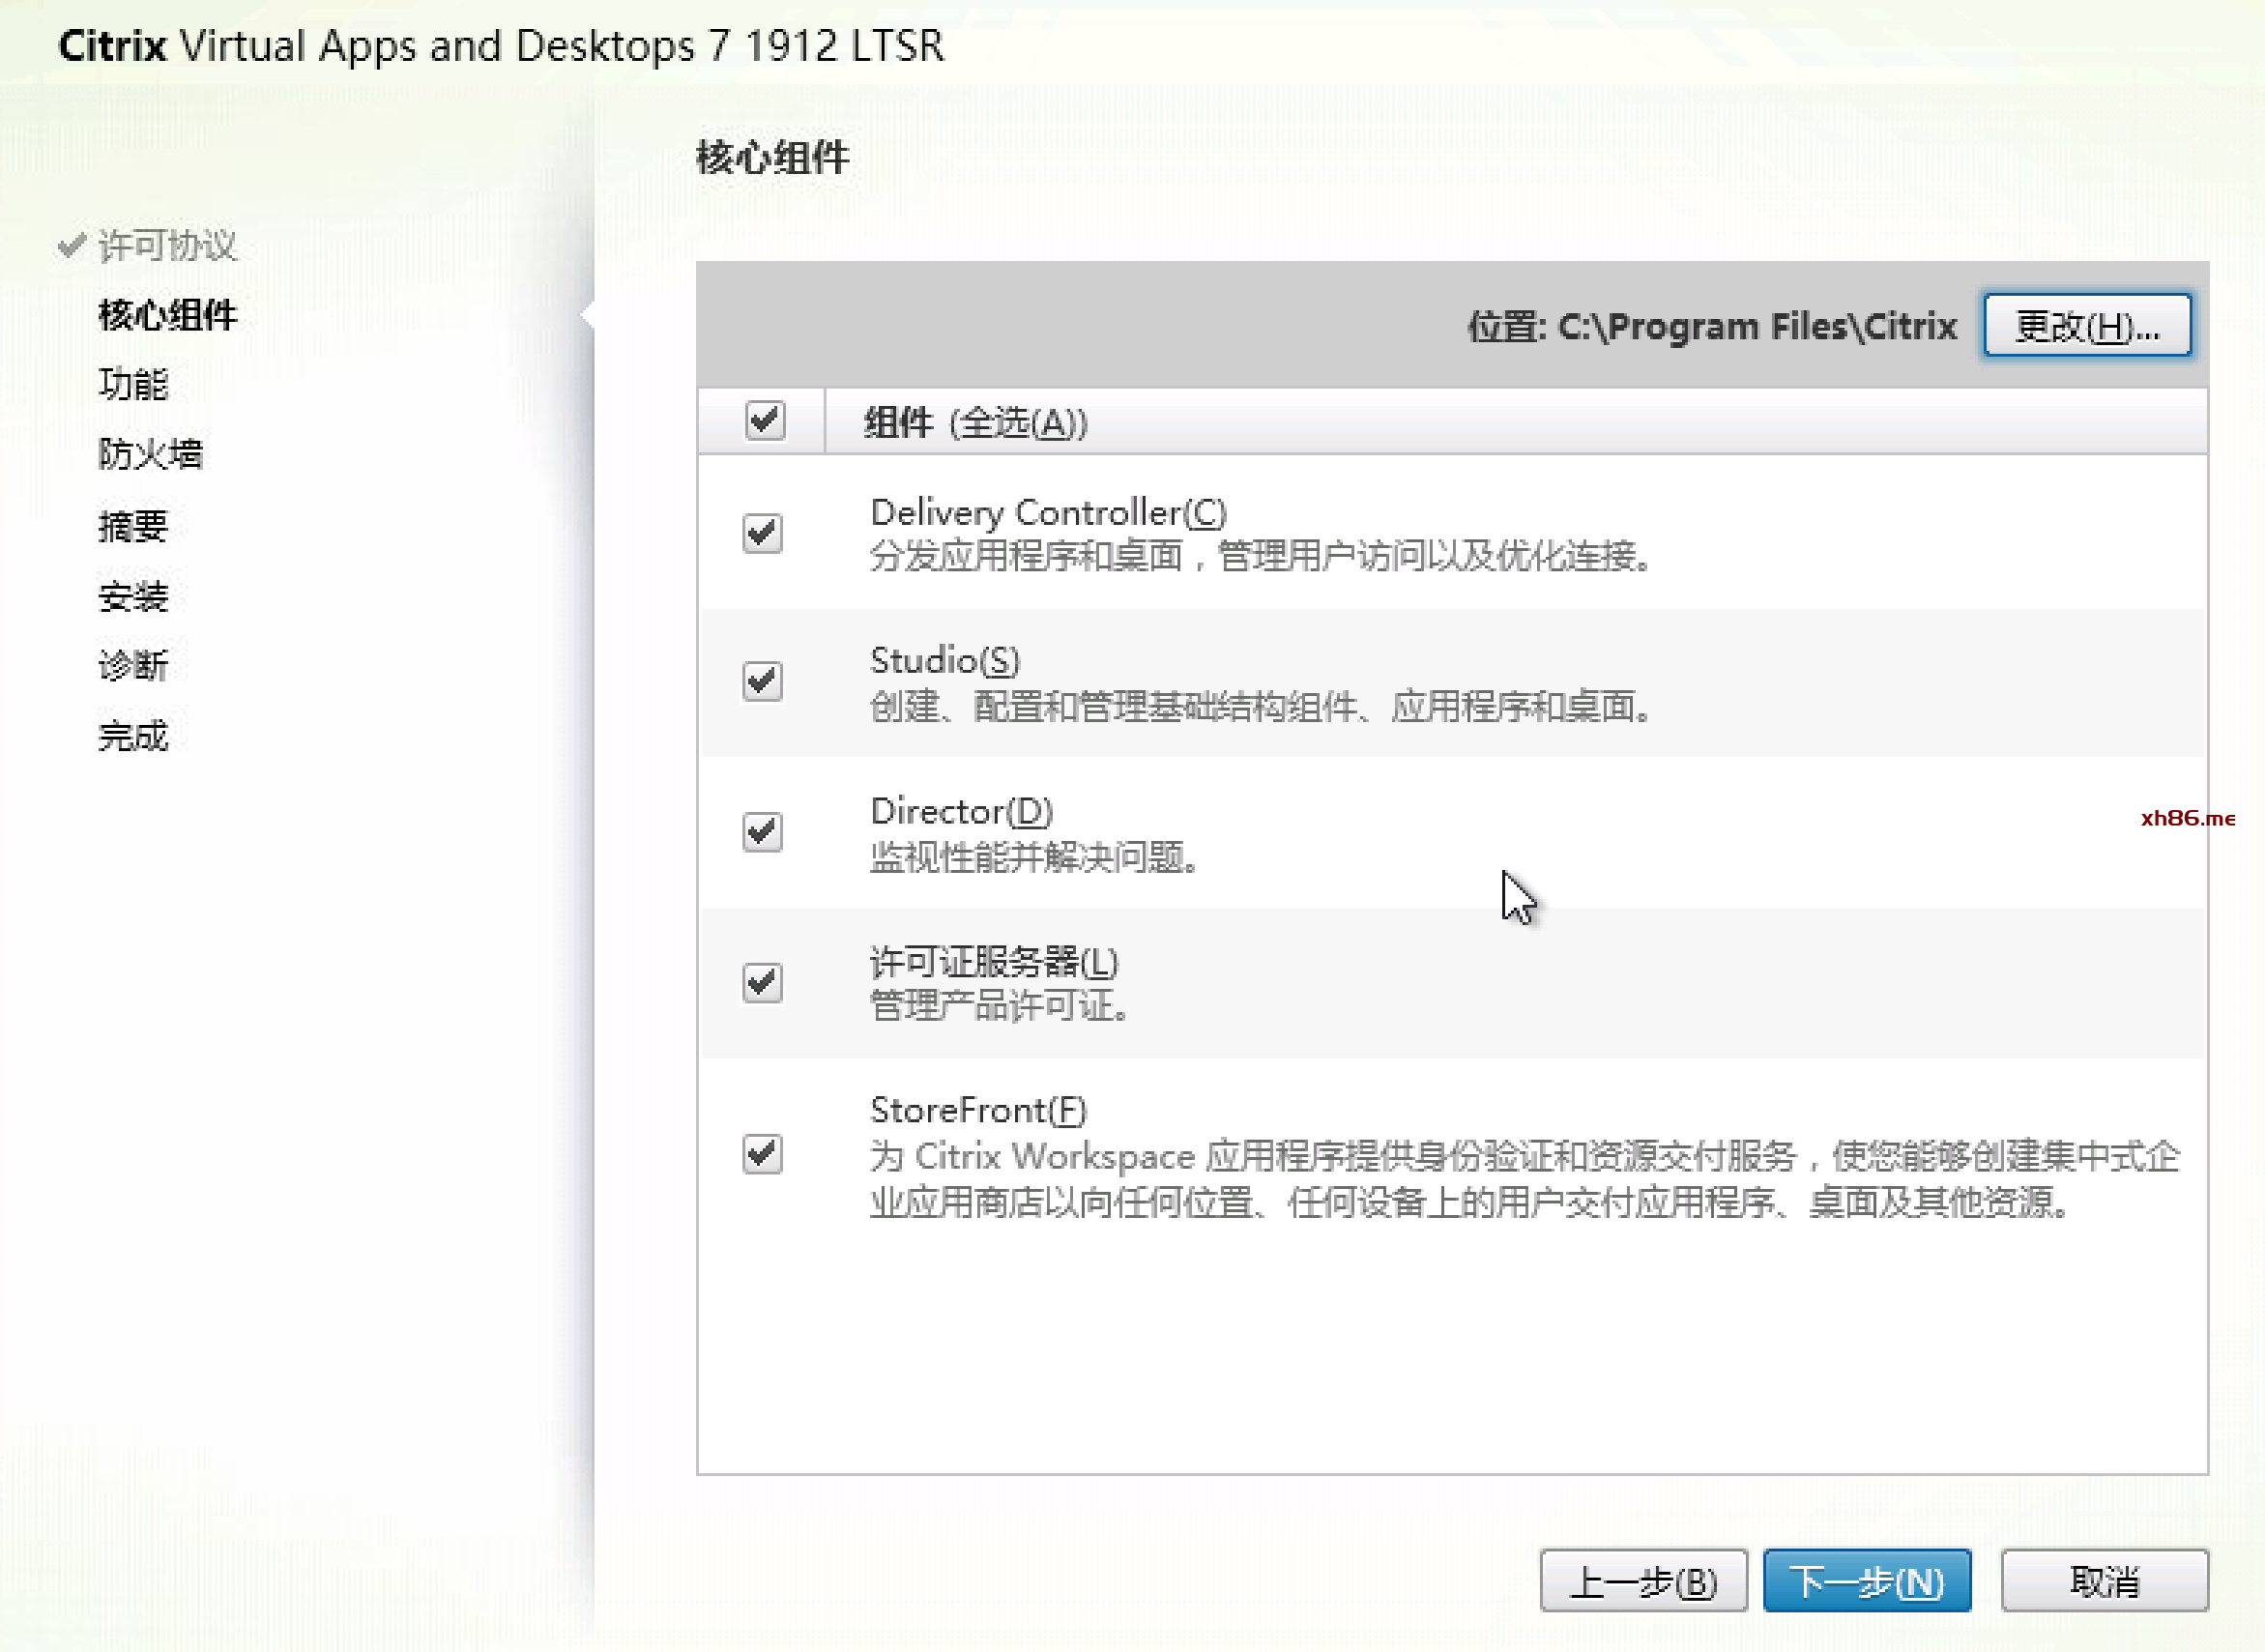Uncheck the Studio component checkbox
This screenshot has width=2265, height=1652.
[762, 681]
